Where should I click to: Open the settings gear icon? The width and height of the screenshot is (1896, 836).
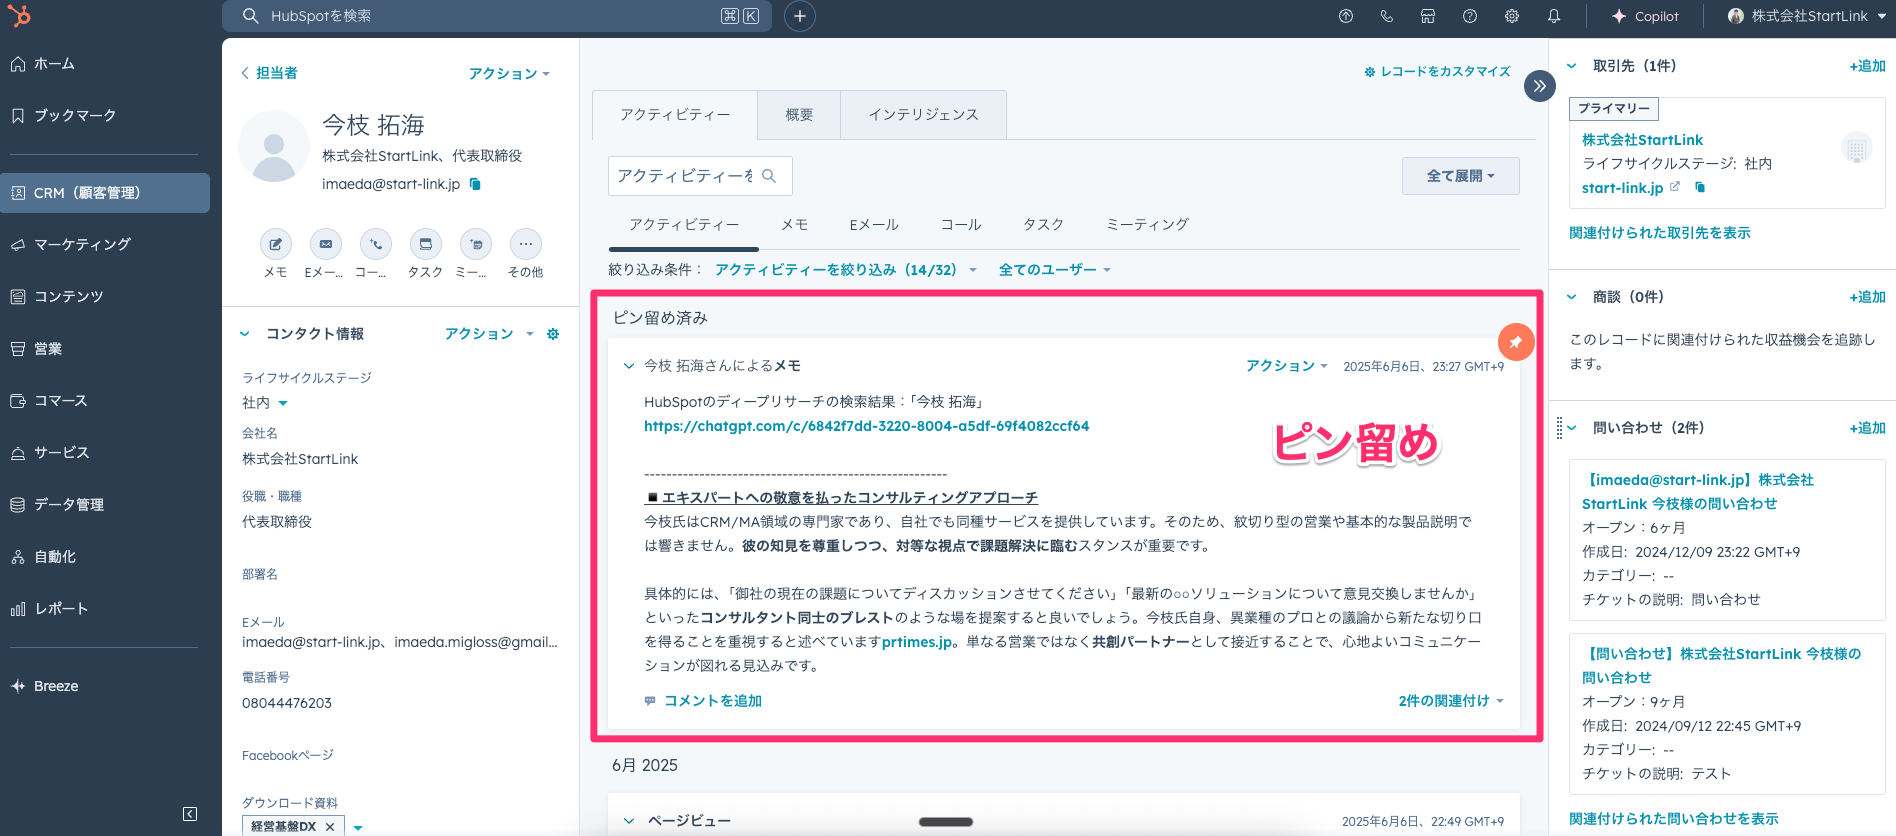point(1512,16)
